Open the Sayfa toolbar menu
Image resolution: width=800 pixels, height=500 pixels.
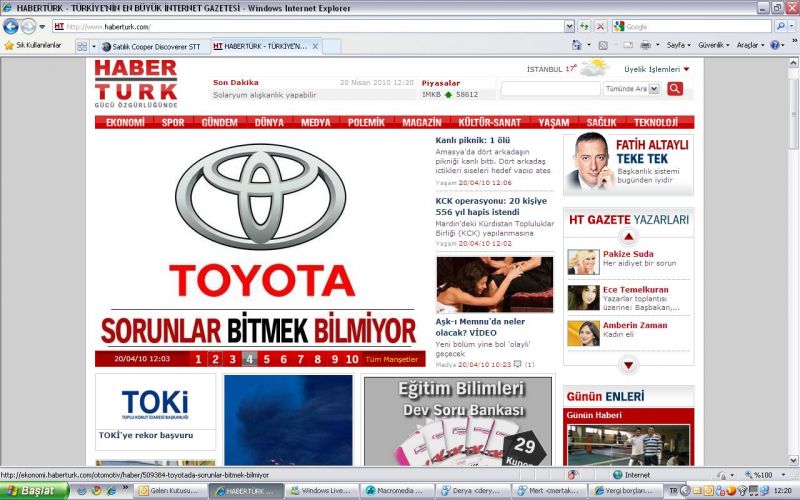click(x=678, y=46)
